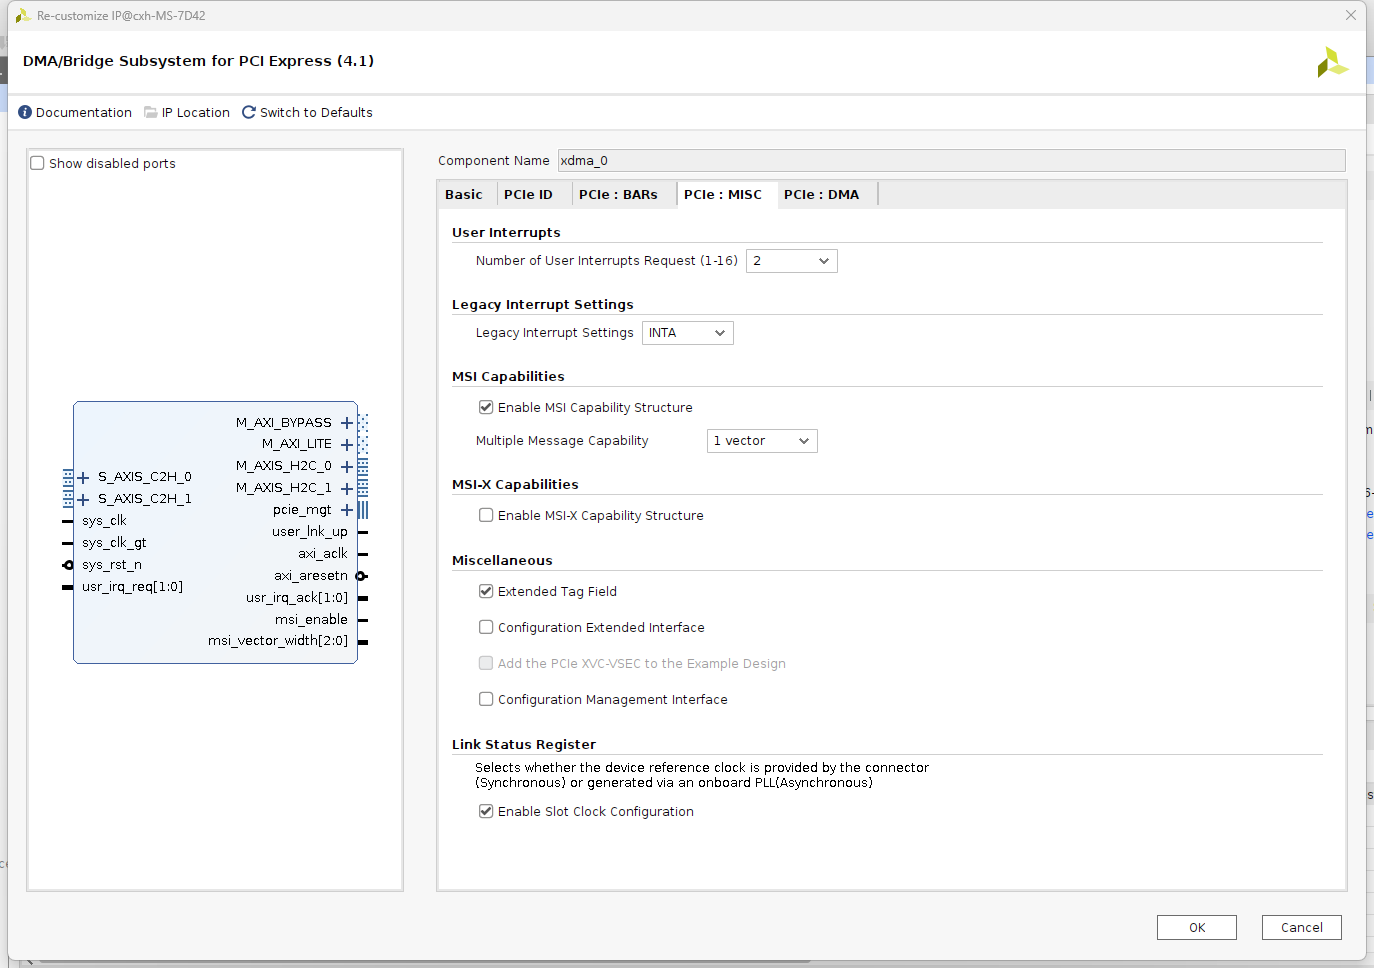Open Legacy Interrupt Settings INTA dropdown
Viewport: 1374px width, 968px height.
pos(688,333)
